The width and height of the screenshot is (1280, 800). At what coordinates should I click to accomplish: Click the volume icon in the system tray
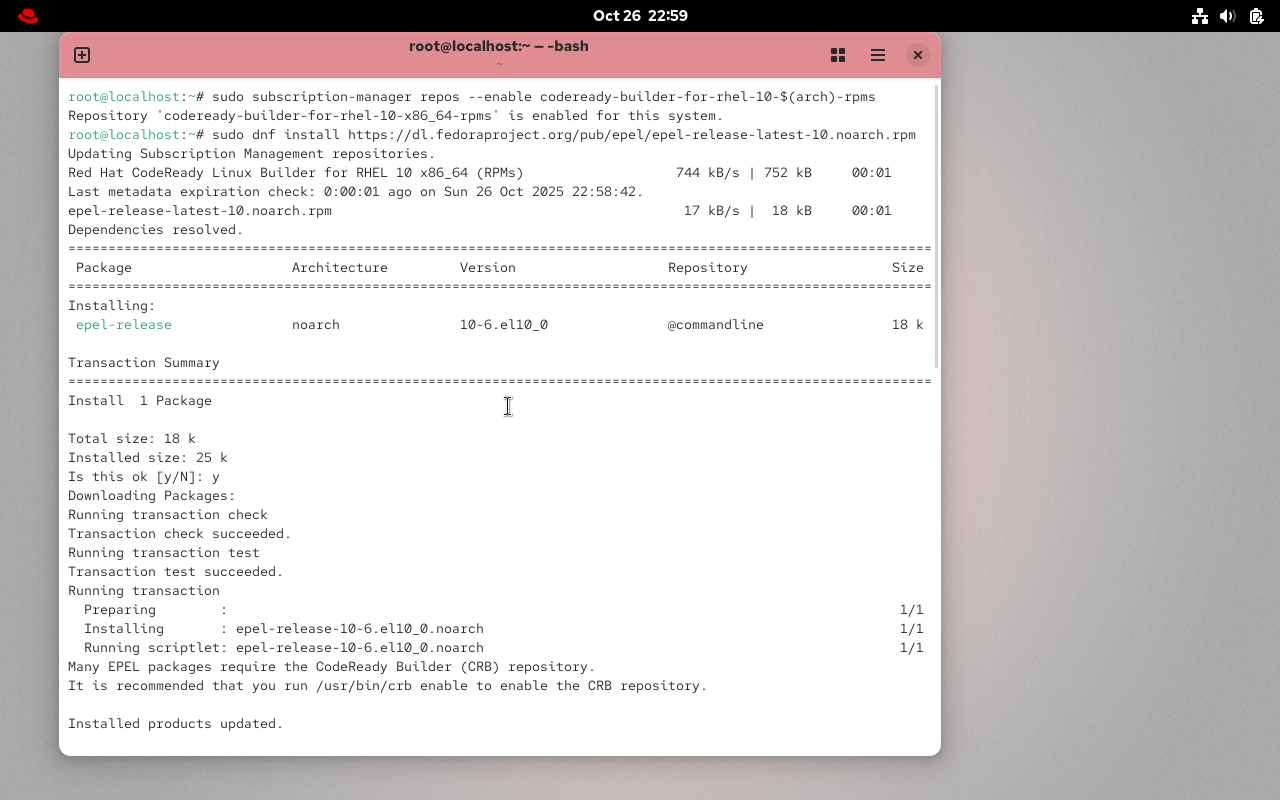pyautogui.click(x=1227, y=15)
